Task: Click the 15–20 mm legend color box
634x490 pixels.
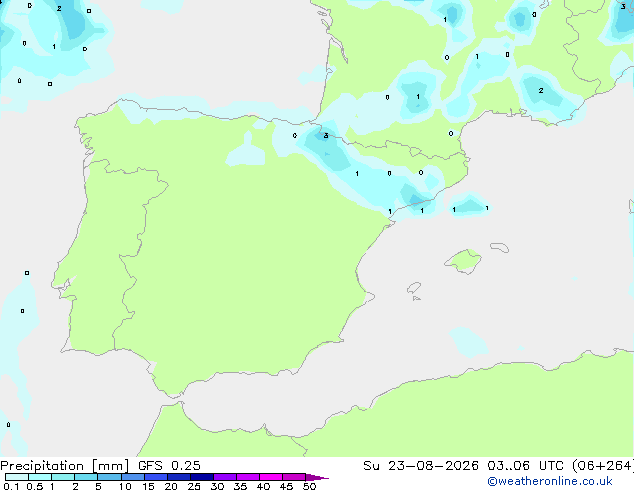Action: (x=156, y=477)
